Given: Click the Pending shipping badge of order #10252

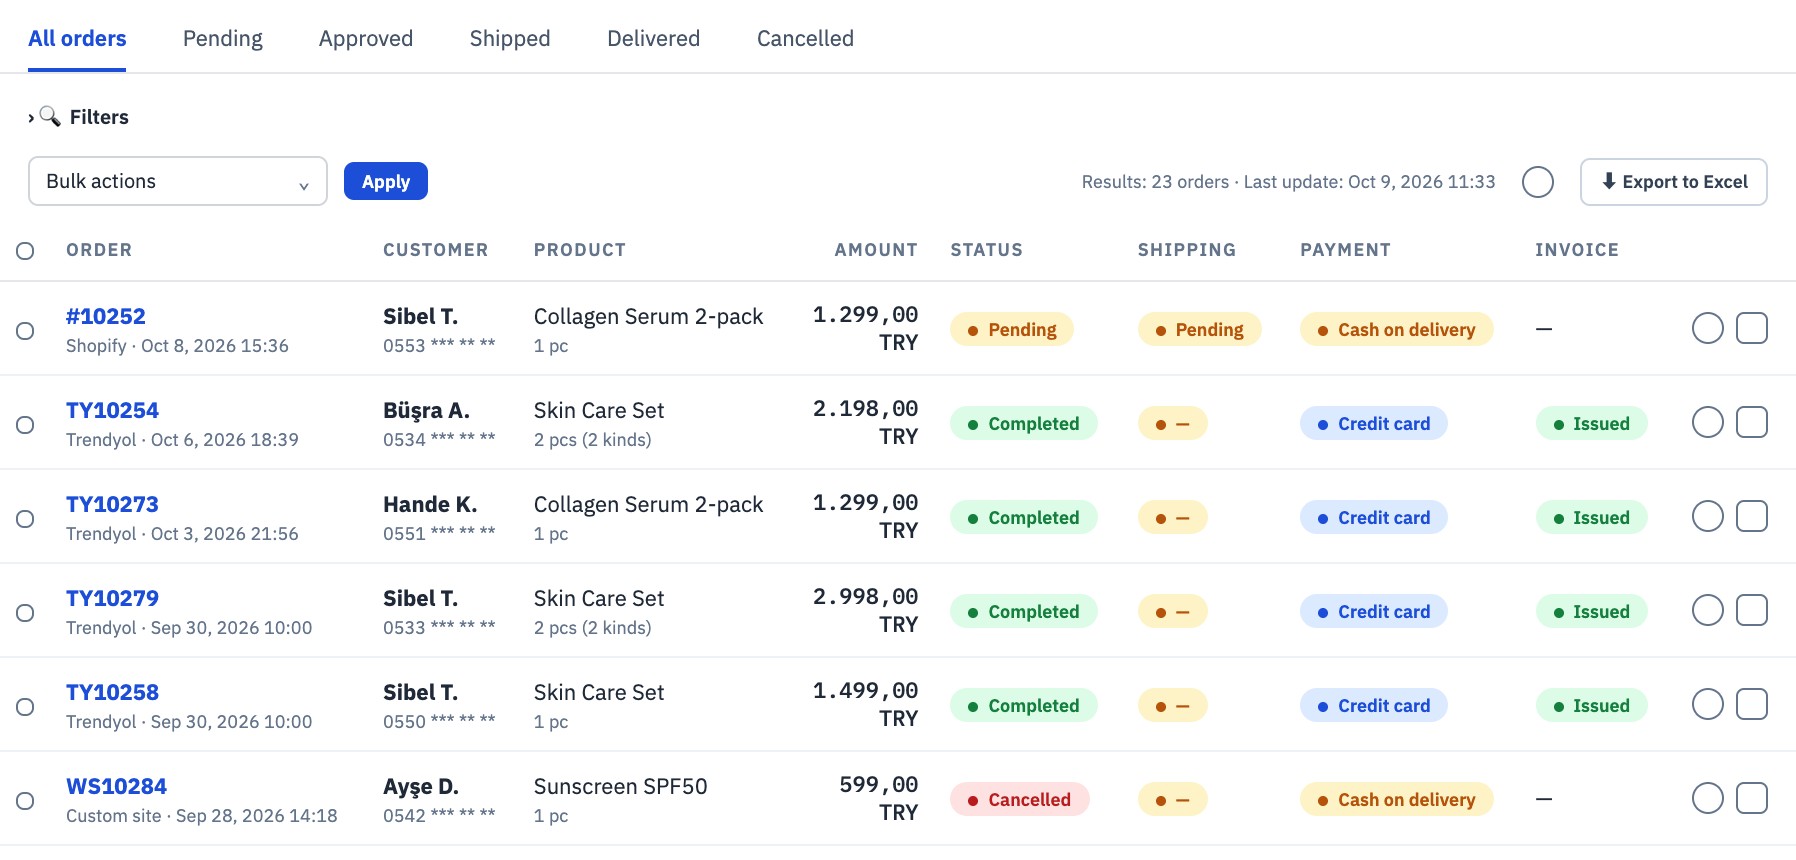Looking at the screenshot, I should pyautogui.click(x=1200, y=329).
